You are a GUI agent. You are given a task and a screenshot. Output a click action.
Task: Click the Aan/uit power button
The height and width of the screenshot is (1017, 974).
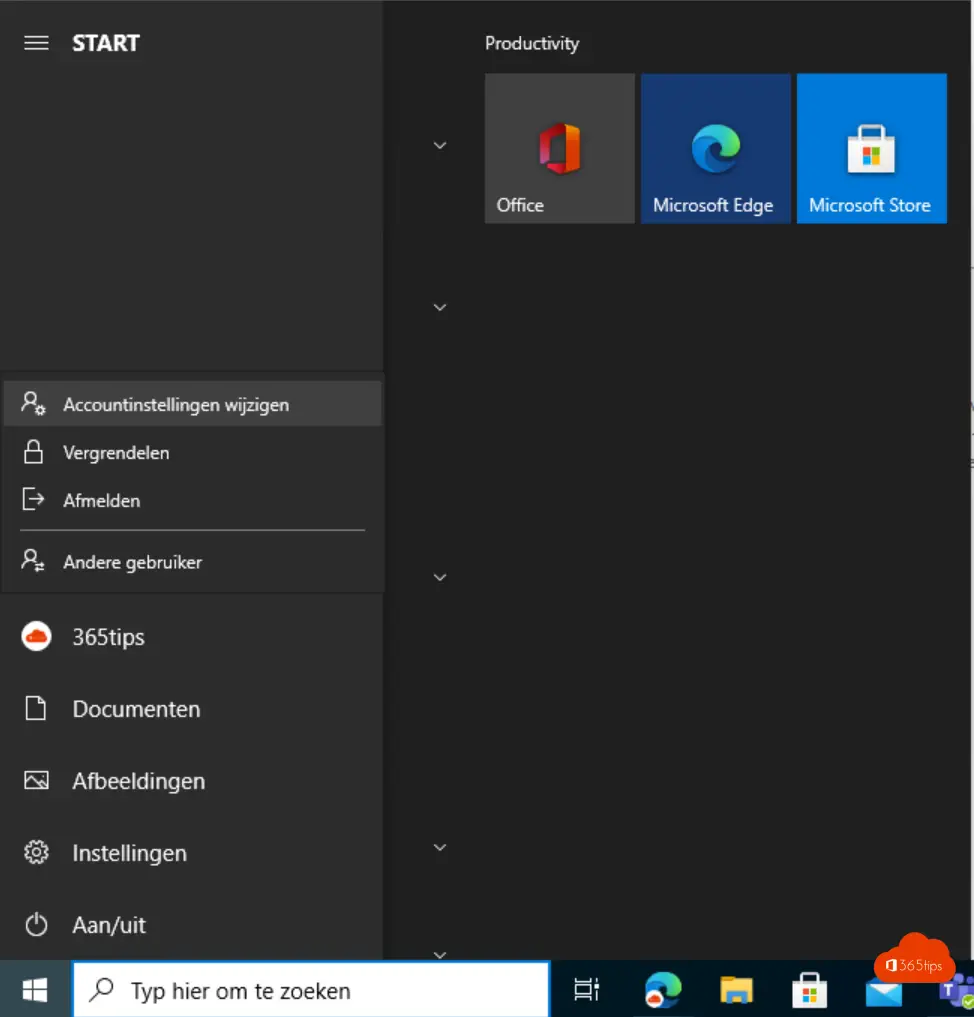pyautogui.click(x=191, y=925)
